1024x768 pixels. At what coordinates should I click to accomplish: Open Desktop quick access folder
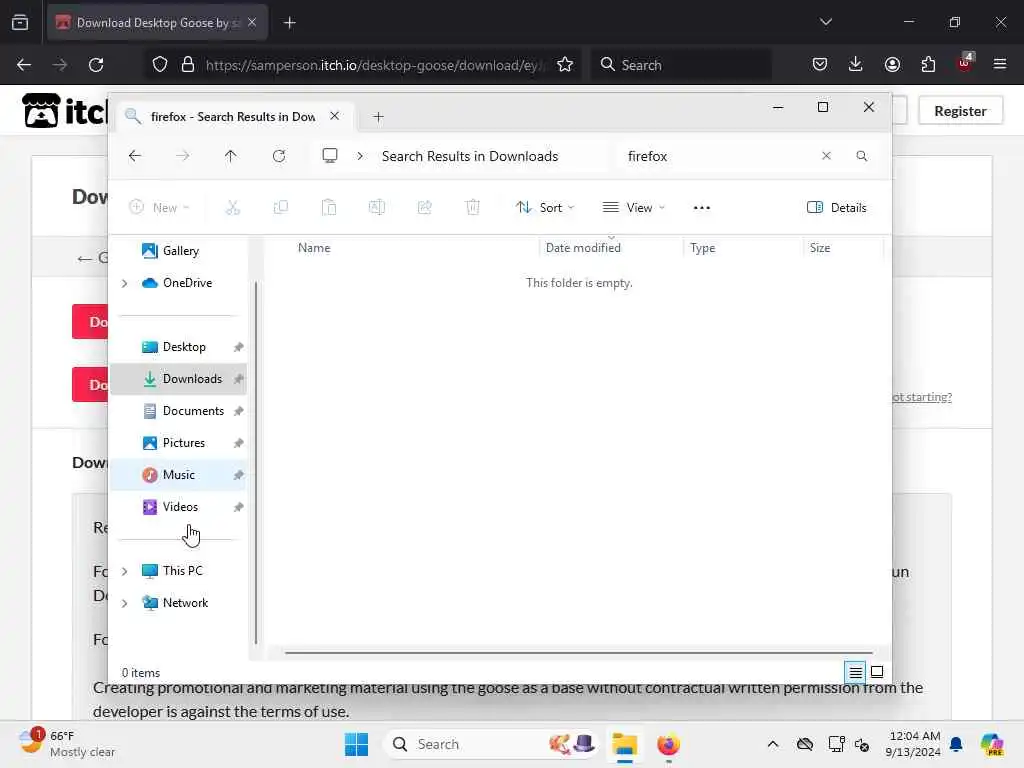click(x=178, y=347)
